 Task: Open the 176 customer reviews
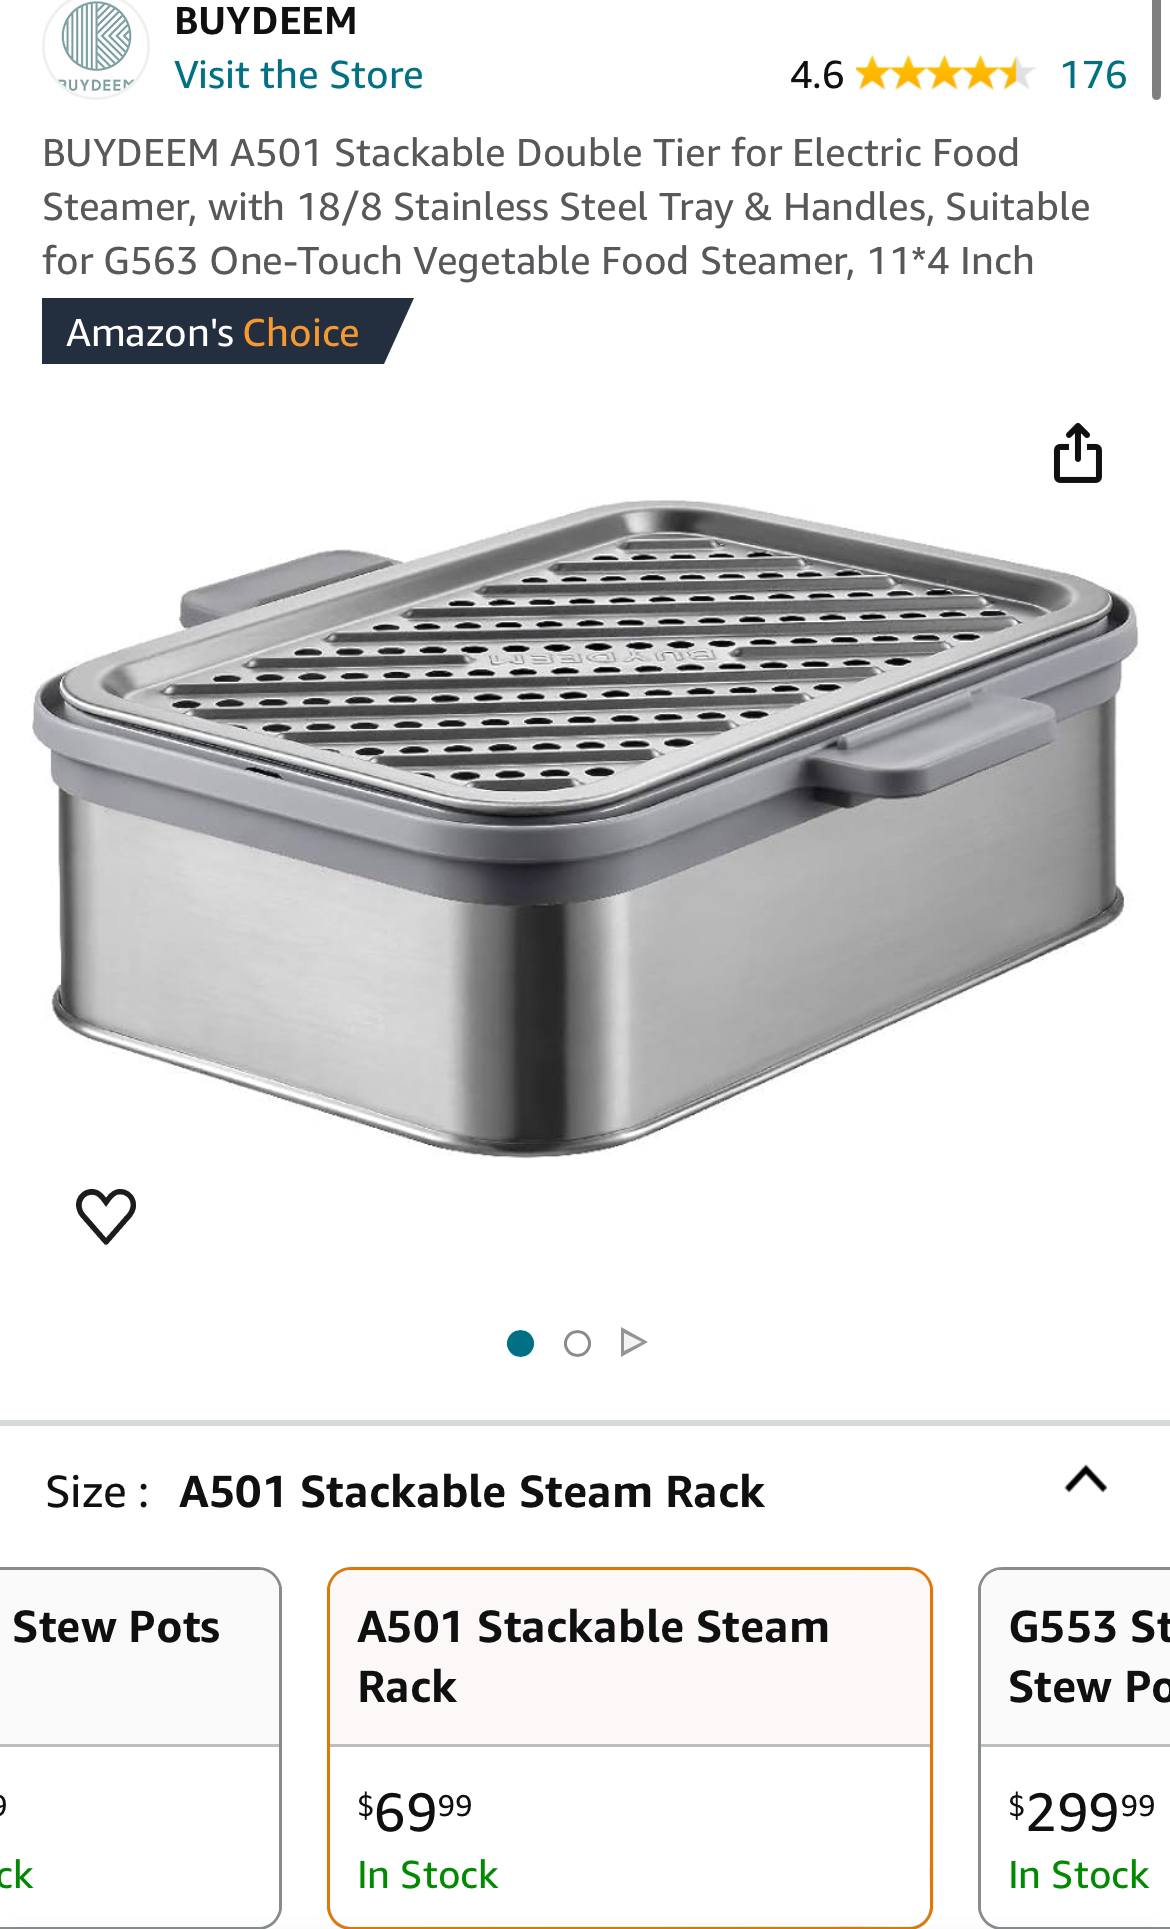pyautogui.click(x=1093, y=75)
